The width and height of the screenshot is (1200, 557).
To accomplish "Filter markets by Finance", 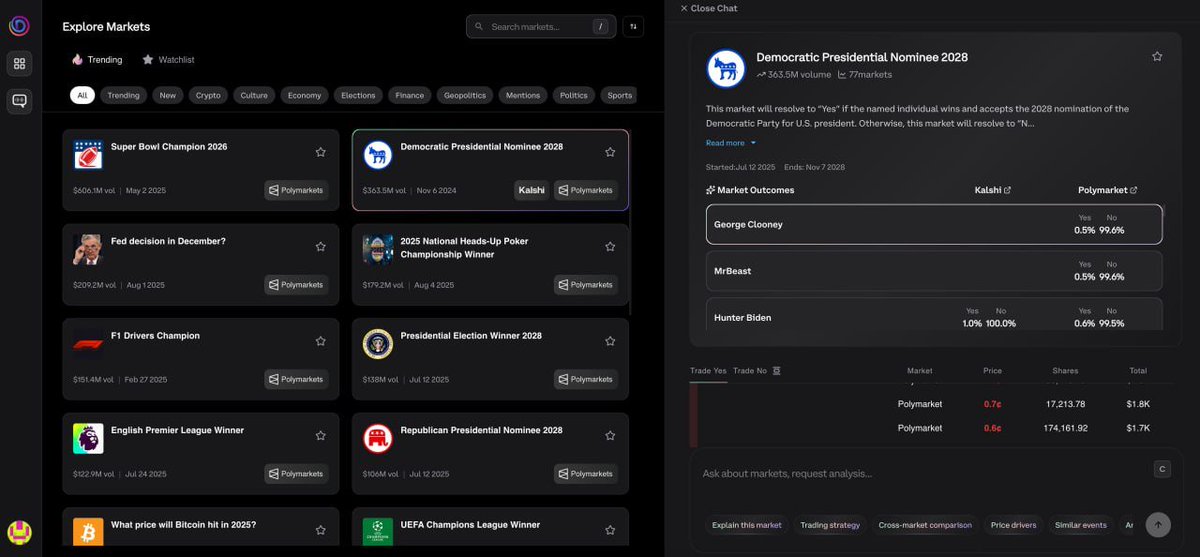I will pos(410,95).
